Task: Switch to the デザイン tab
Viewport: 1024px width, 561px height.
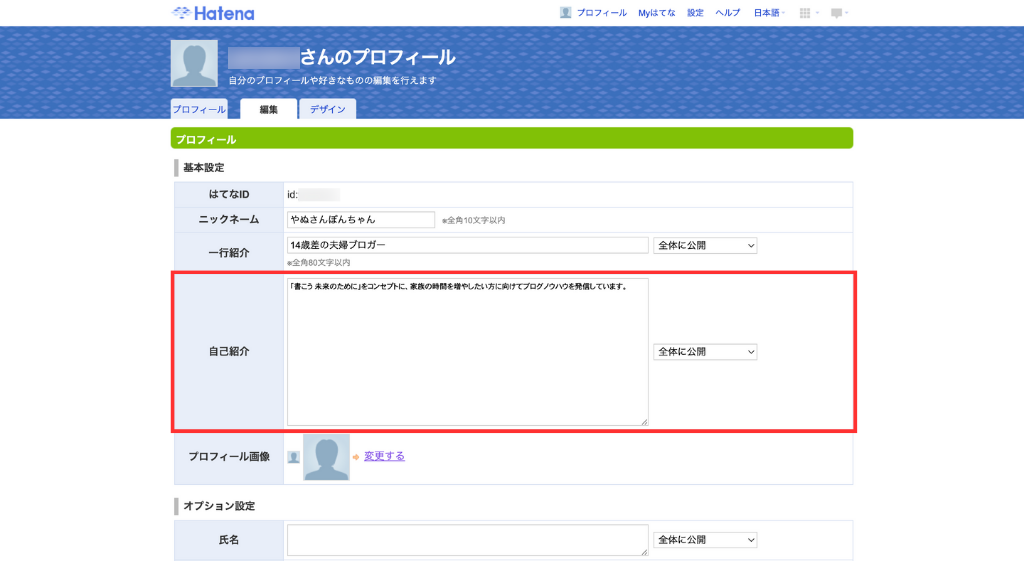Action: pos(327,109)
